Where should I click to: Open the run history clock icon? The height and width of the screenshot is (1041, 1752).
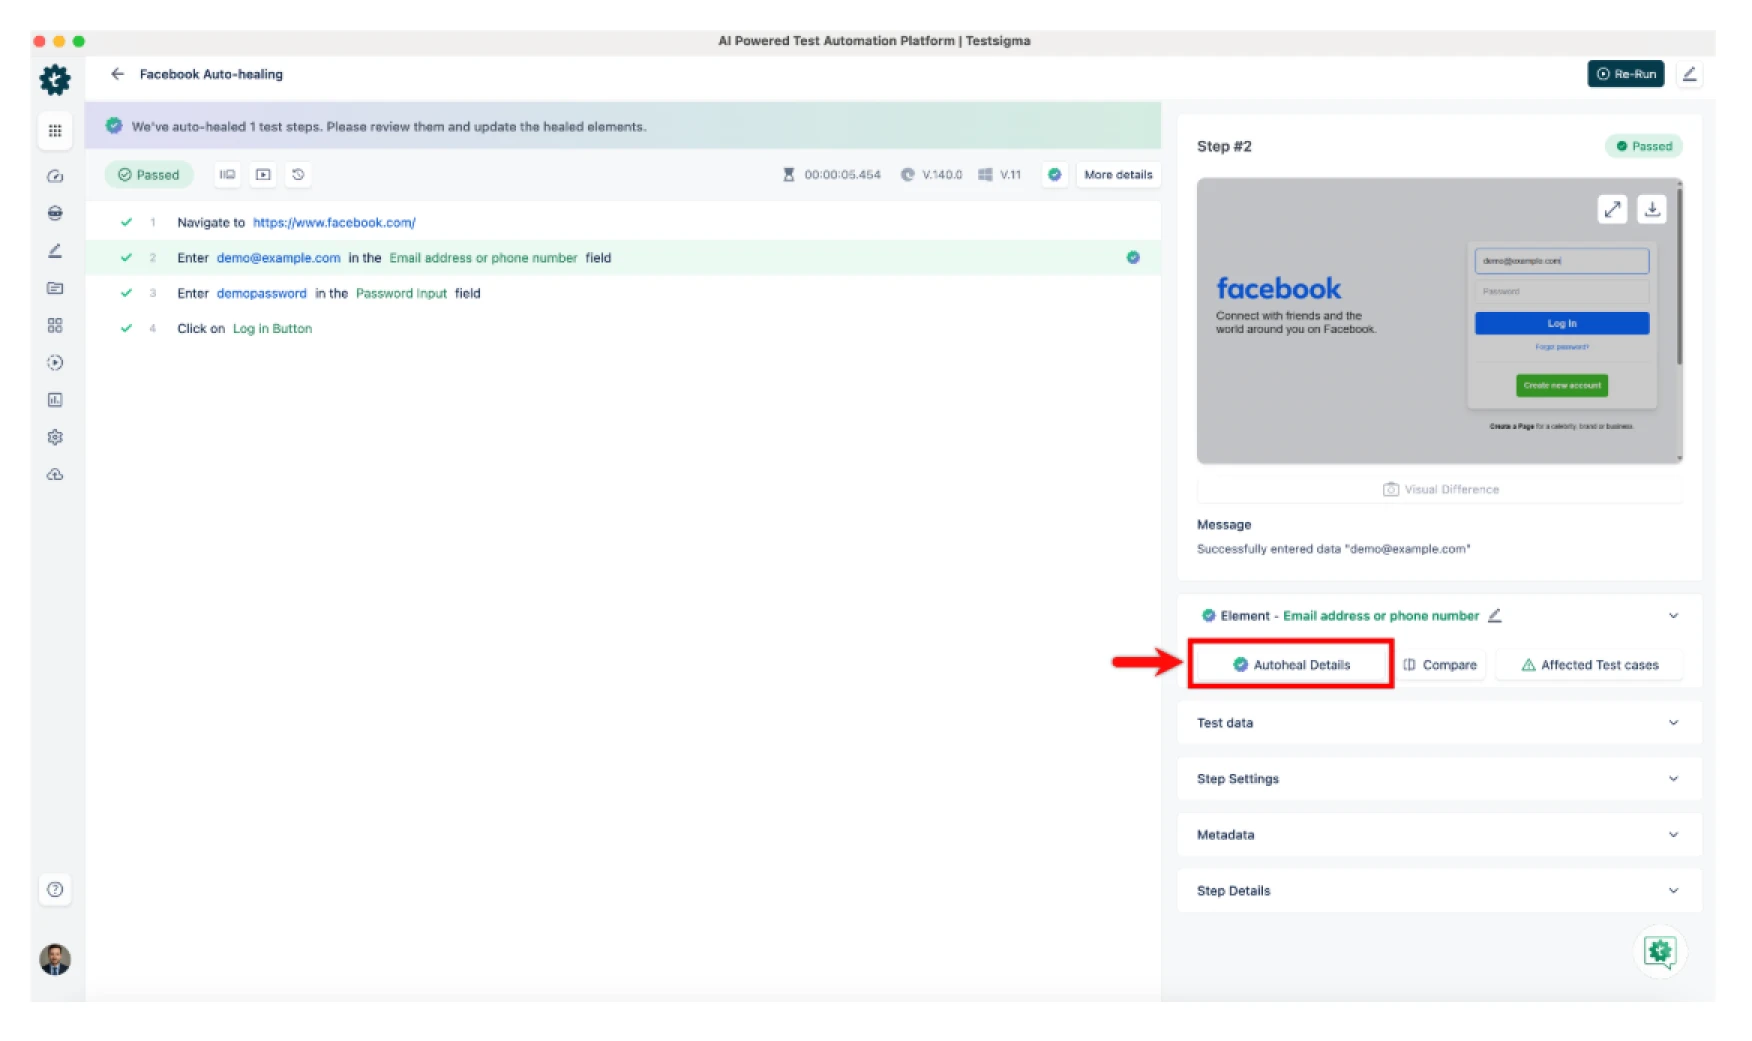298,175
